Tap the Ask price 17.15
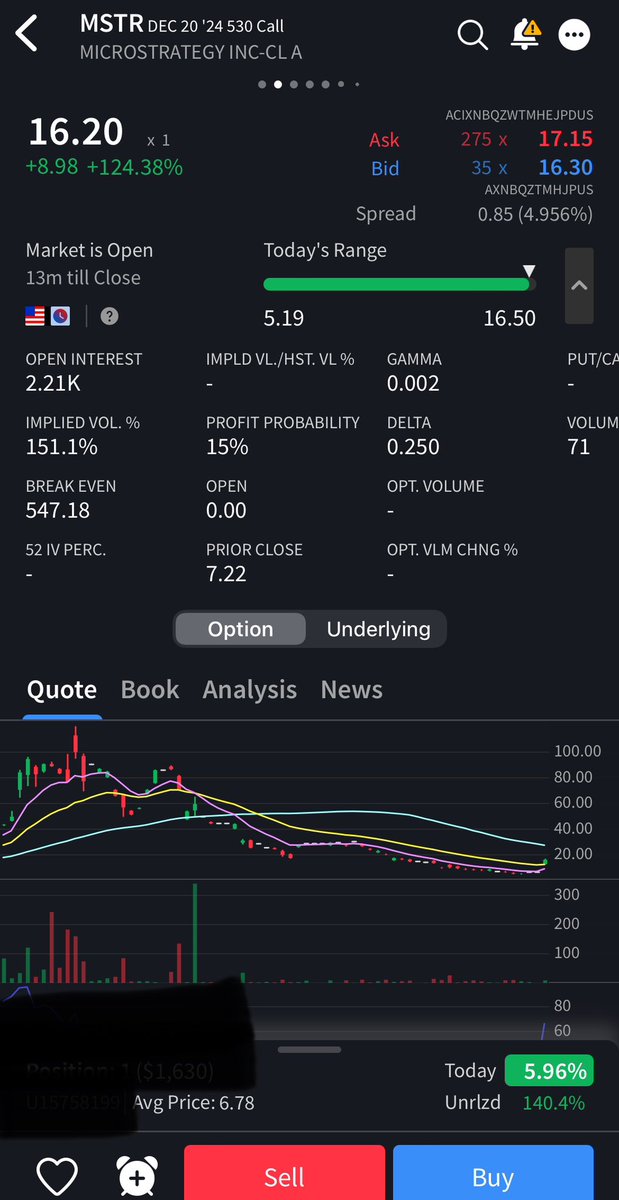 565,140
